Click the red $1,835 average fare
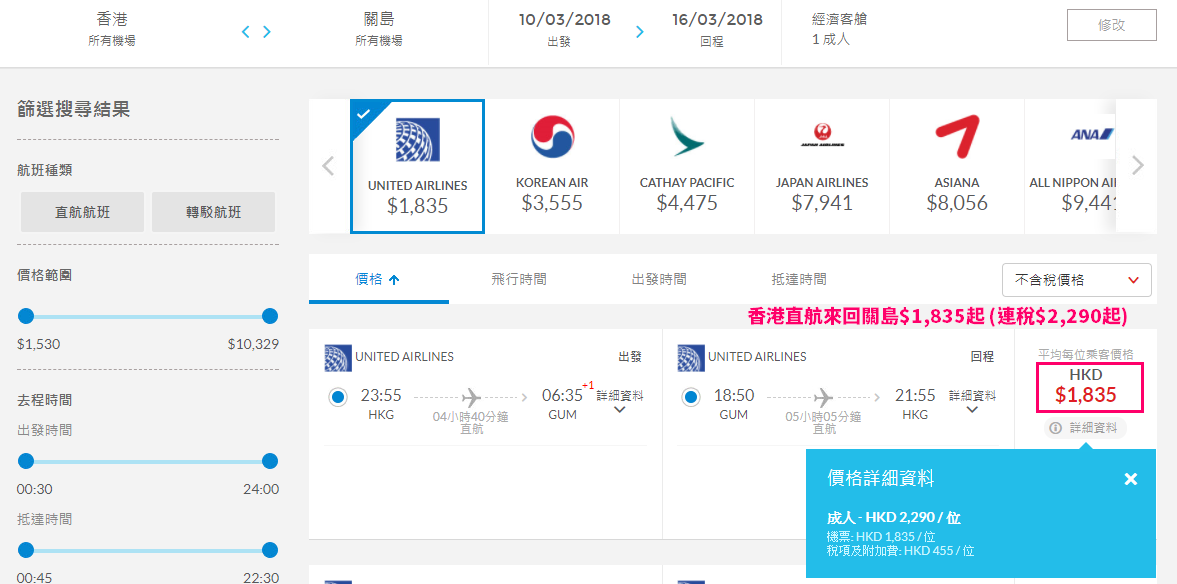 tap(1085, 395)
